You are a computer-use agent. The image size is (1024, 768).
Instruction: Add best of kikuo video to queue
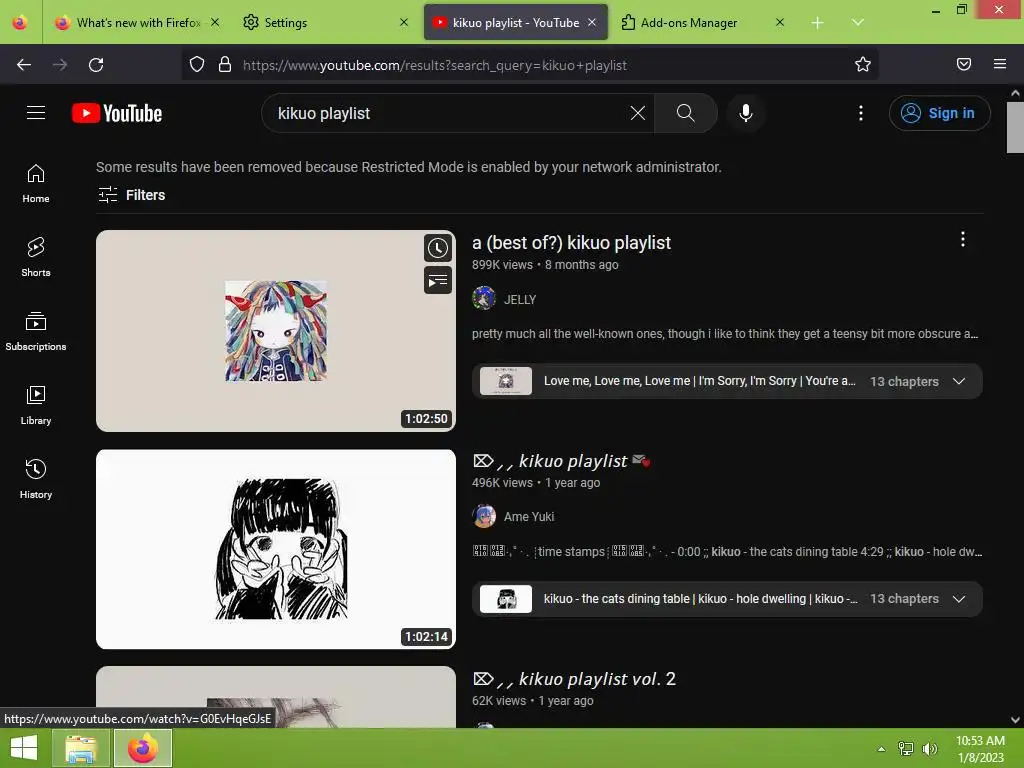click(438, 281)
